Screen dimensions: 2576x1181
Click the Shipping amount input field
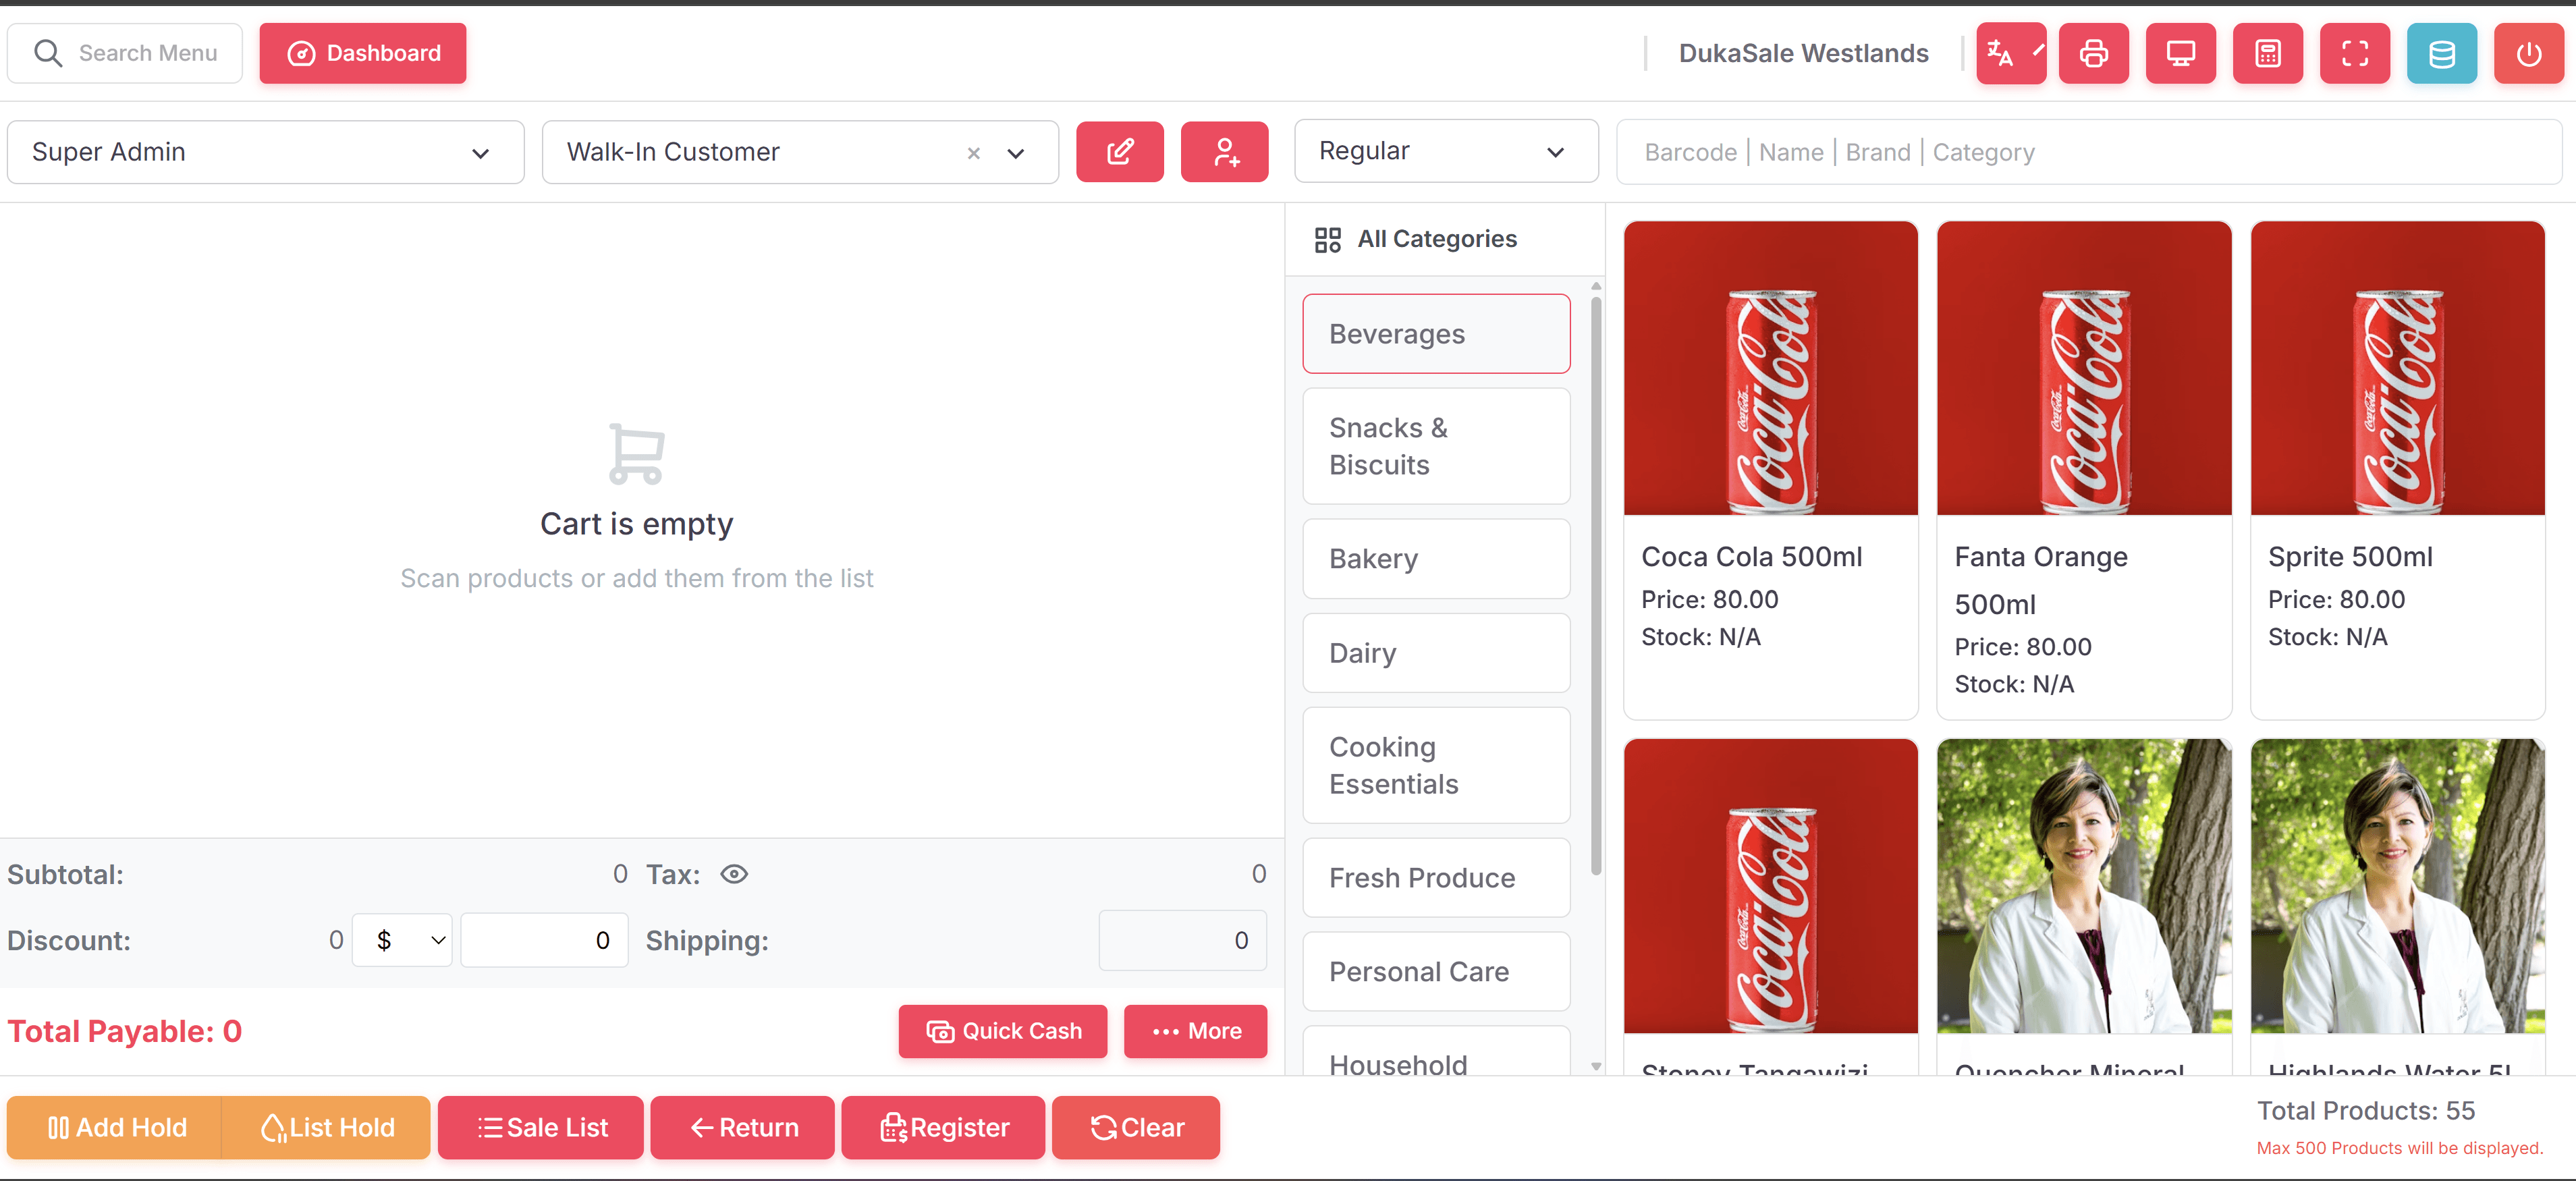1183,940
